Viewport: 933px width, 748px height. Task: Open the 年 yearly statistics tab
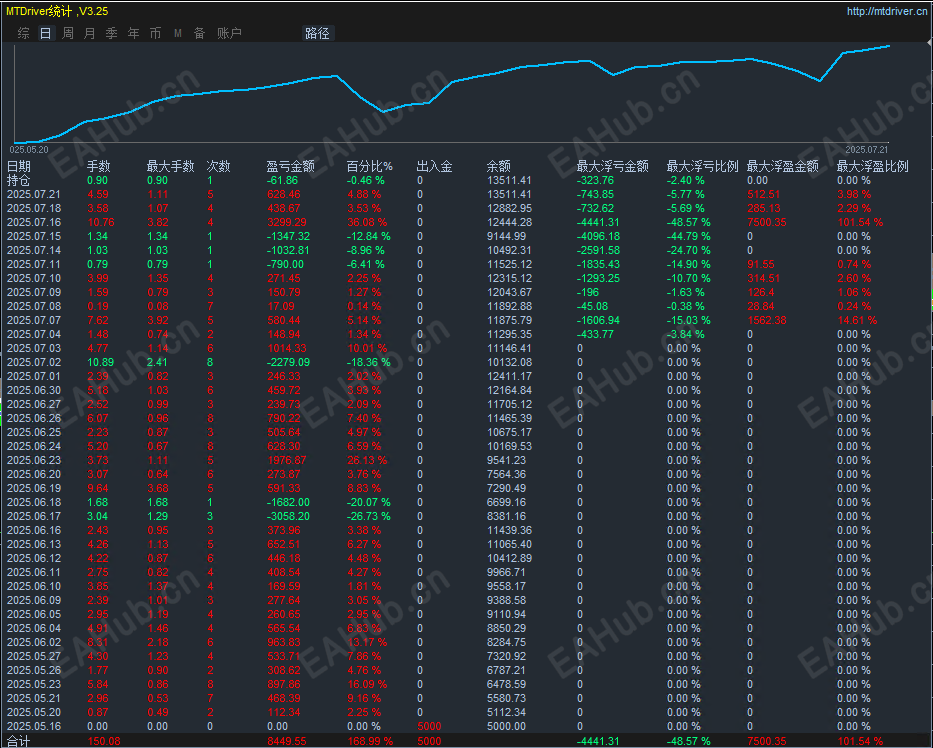coord(134,33)
